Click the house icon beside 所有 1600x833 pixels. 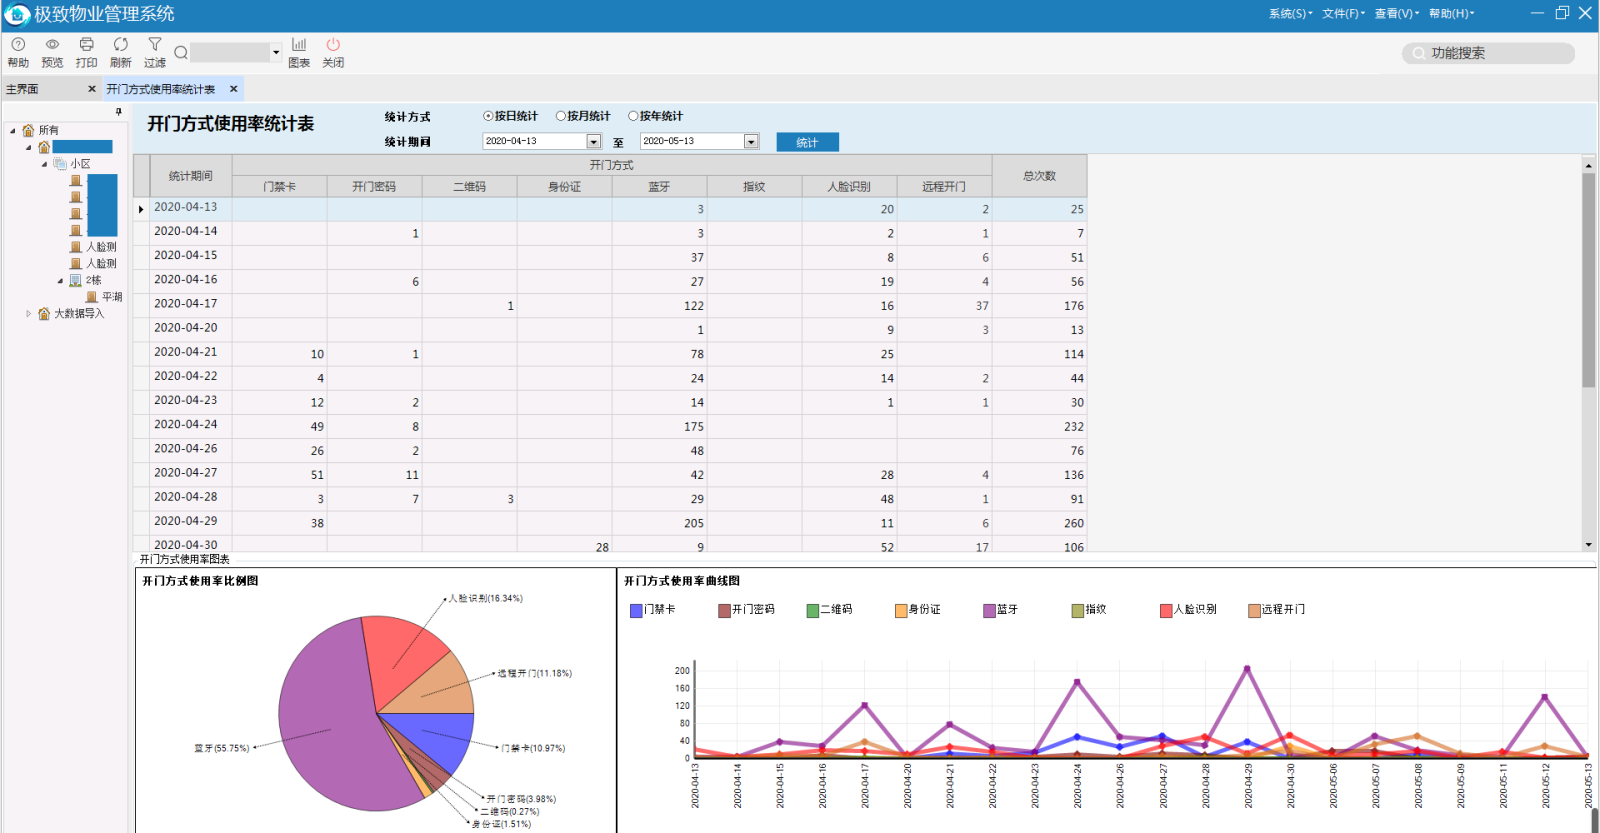(28, 130)
